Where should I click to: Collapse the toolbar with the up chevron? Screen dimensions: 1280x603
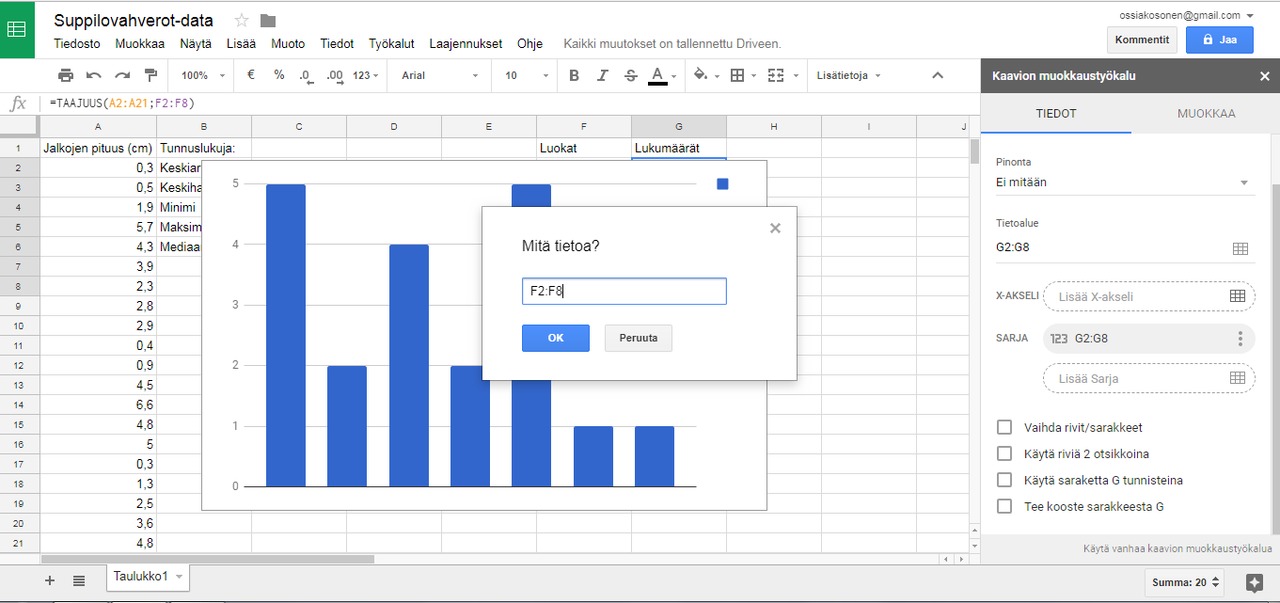coord(937,75)
